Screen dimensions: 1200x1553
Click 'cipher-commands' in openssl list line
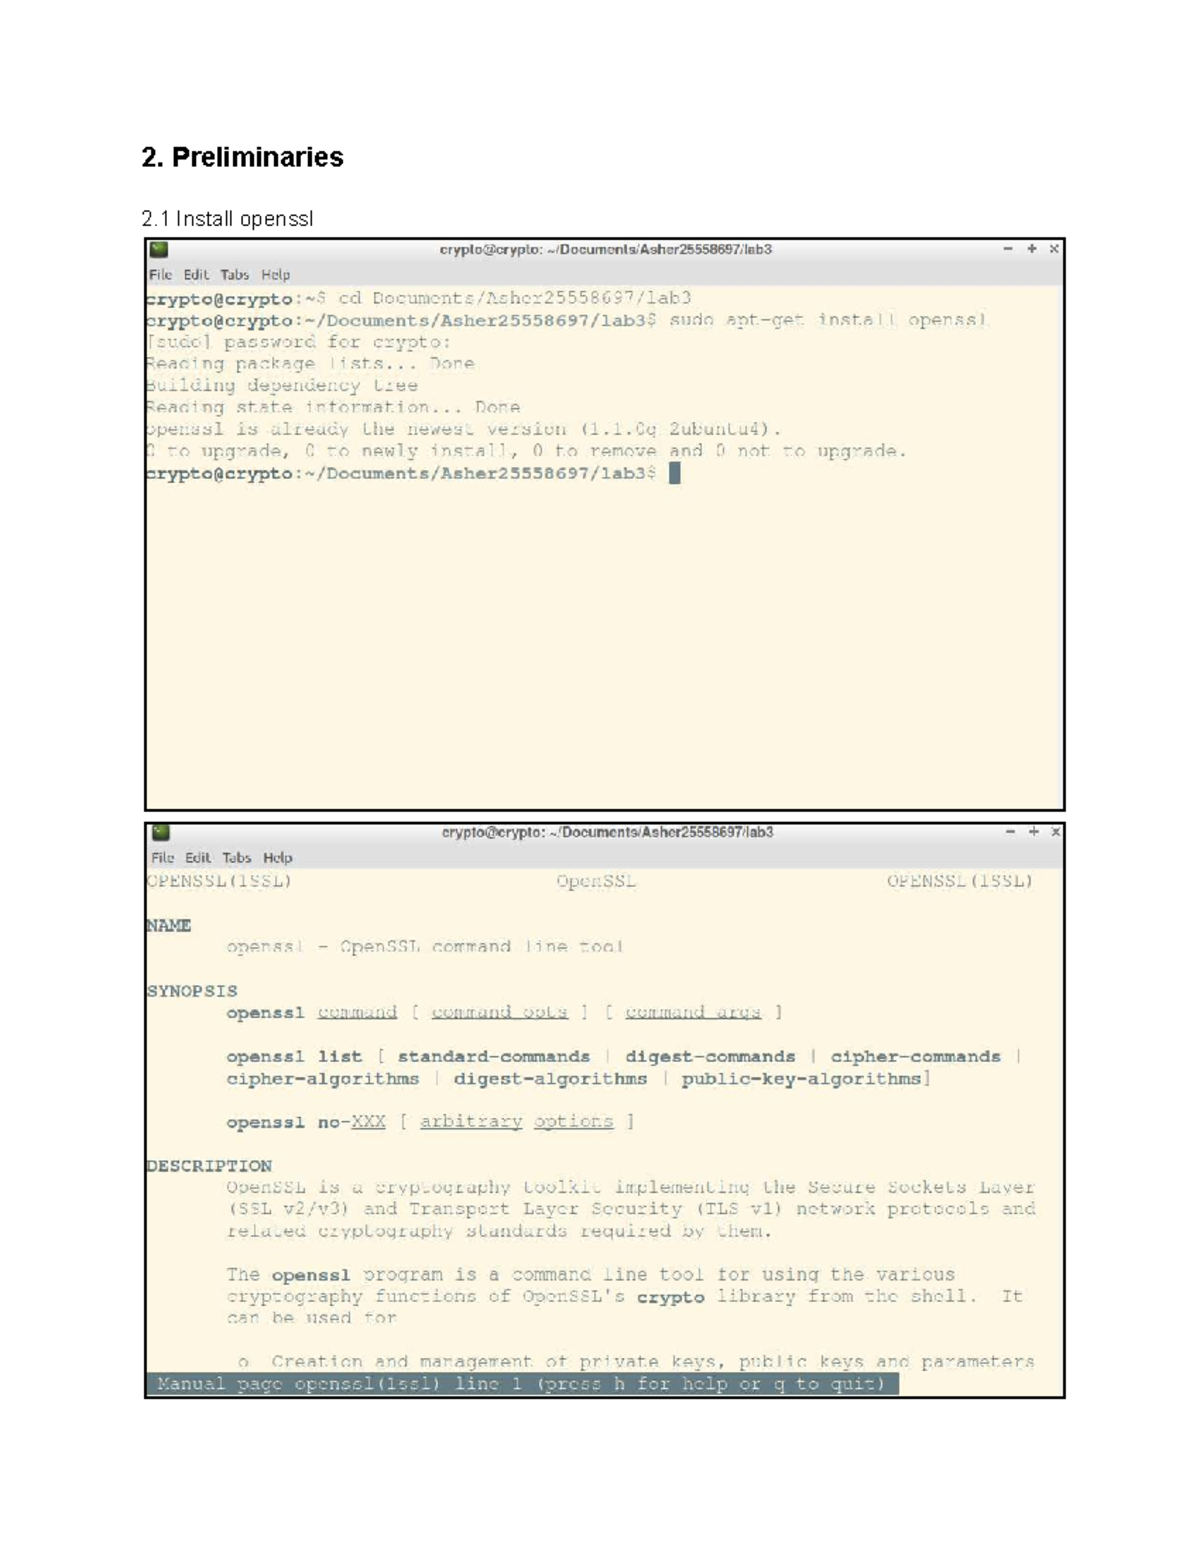915,1057
